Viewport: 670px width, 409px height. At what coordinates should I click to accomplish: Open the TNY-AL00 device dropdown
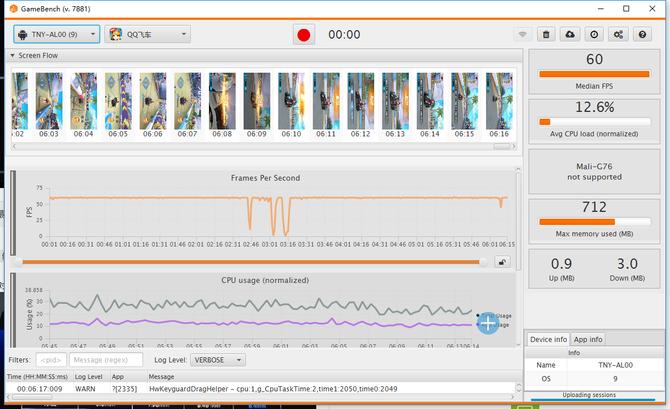click(56, 34)
